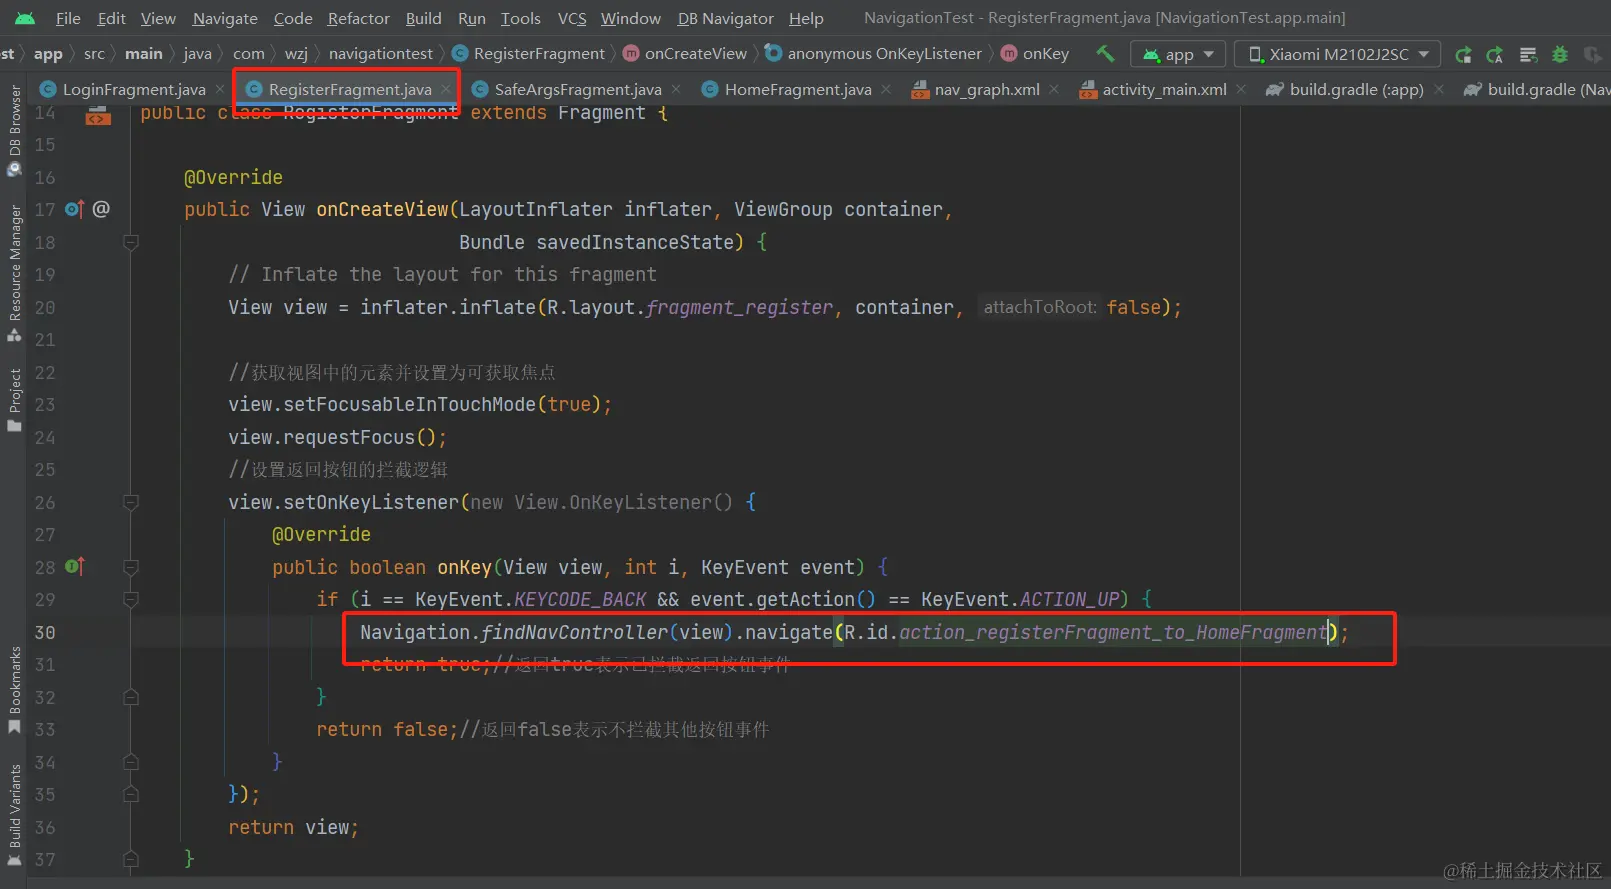1611x889 pixels.
Task: Click the RegisterFragment breadcrumb
Action: coord(529,54)
